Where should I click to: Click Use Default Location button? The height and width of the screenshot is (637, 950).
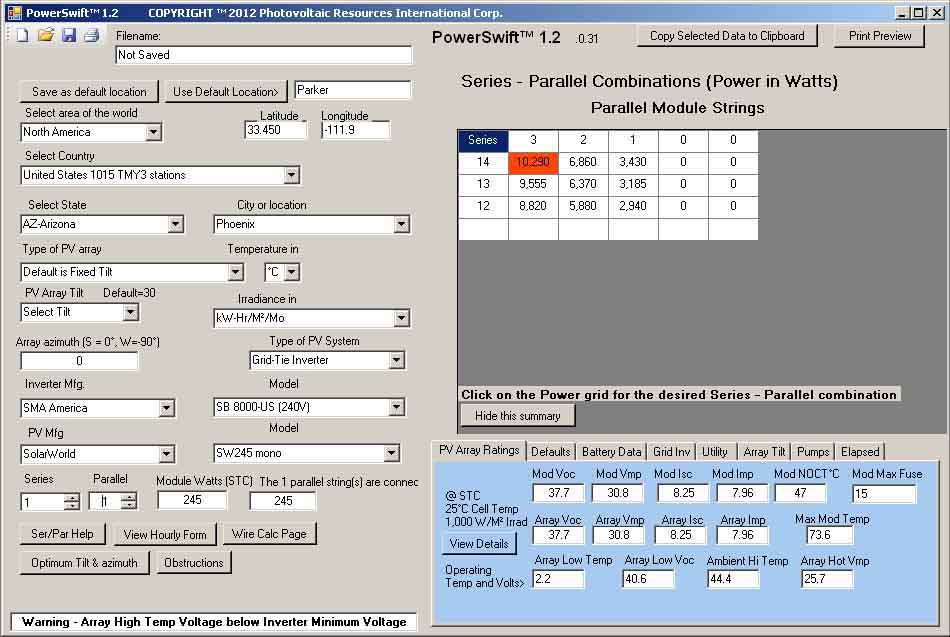[x=226, y=92]
